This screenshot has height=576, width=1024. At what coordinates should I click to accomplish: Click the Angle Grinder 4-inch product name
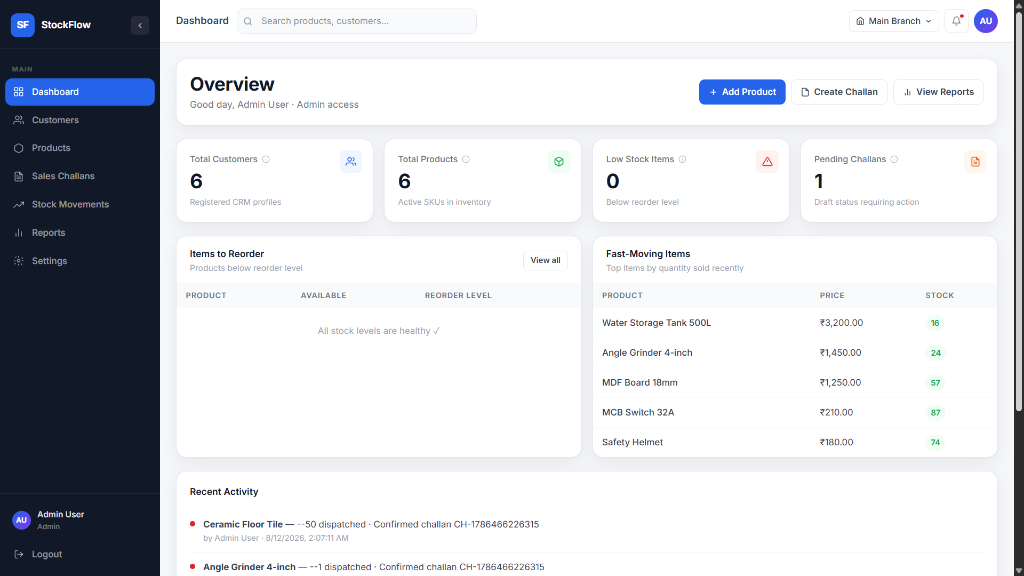pyautogui.click(x=647, y=353)
